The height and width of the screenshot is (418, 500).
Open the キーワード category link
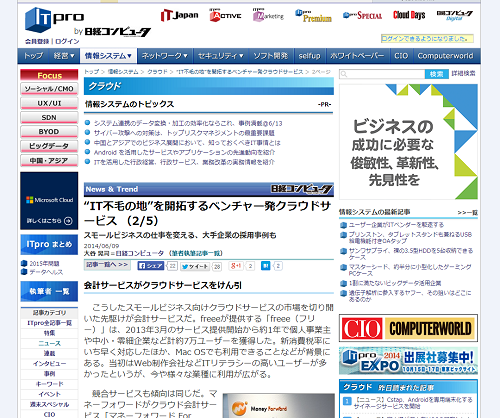49,384
